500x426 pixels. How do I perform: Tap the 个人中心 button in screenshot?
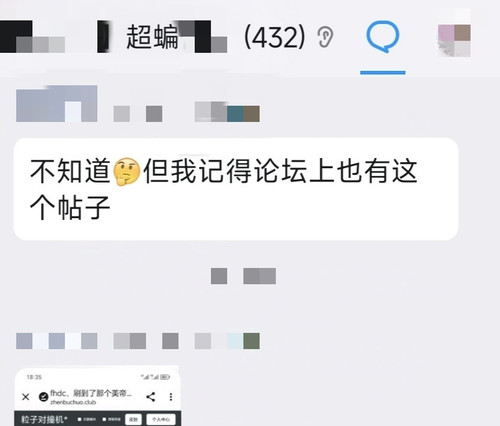coord(161,419)
